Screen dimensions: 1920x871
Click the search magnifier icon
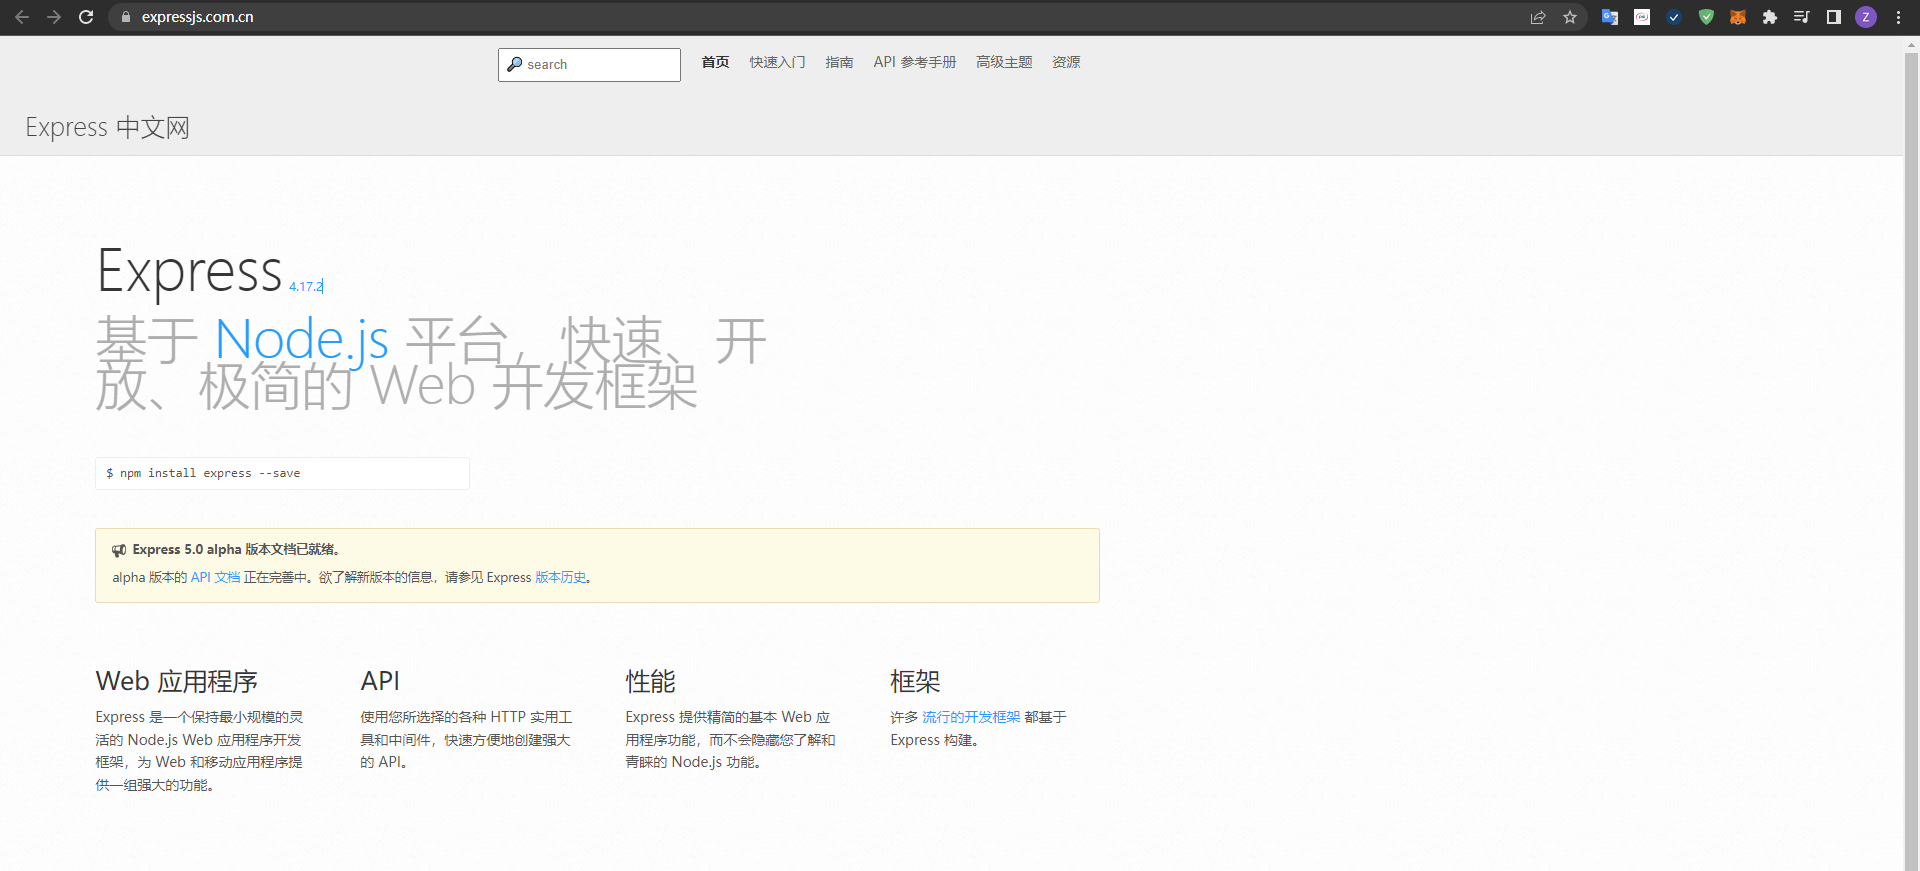tap(514, 64)
